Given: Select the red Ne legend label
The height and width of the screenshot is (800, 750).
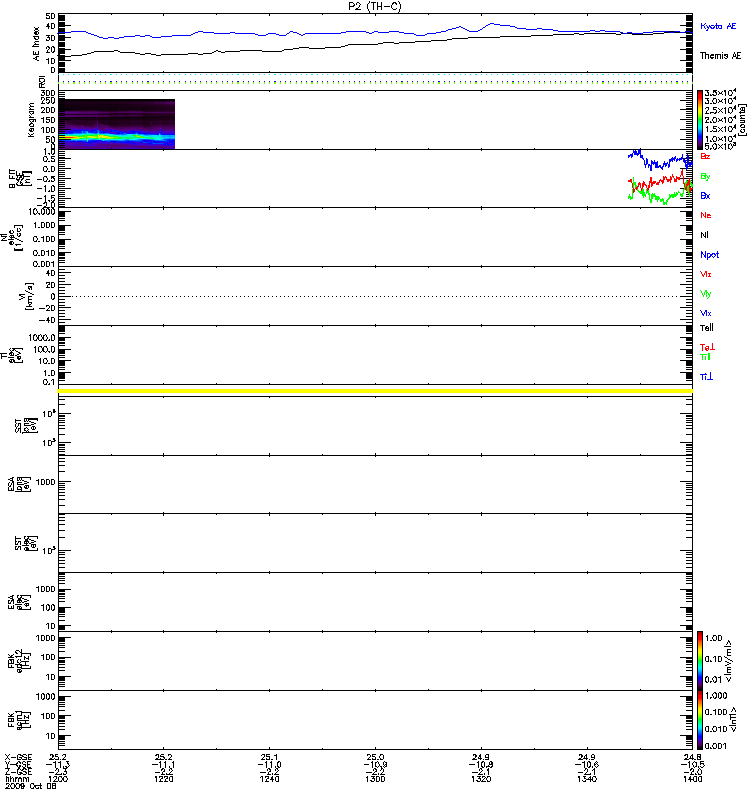Looking at the screenshot, I should [x=706, y=215].
